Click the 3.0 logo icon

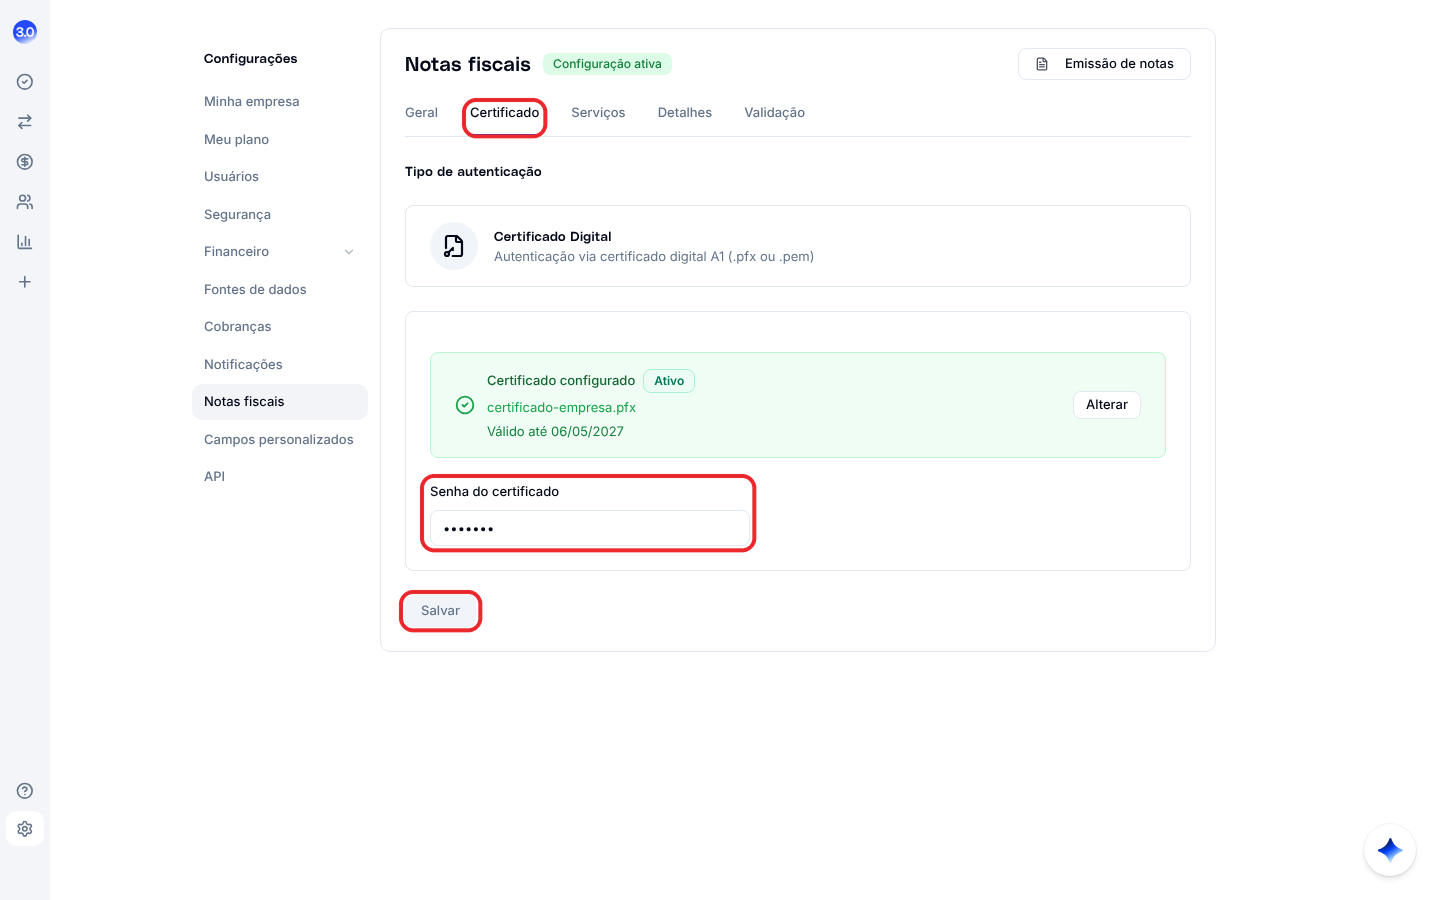[25, 32]
